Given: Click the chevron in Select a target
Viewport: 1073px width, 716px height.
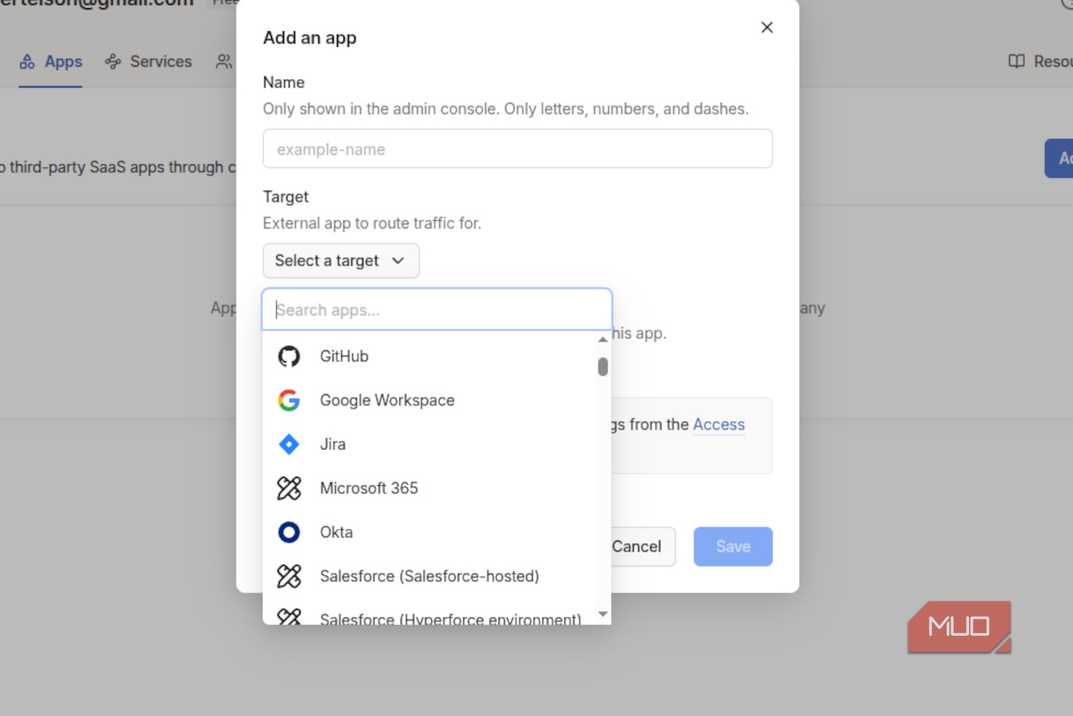Looking at the screenshot, I should coord(398,261).
